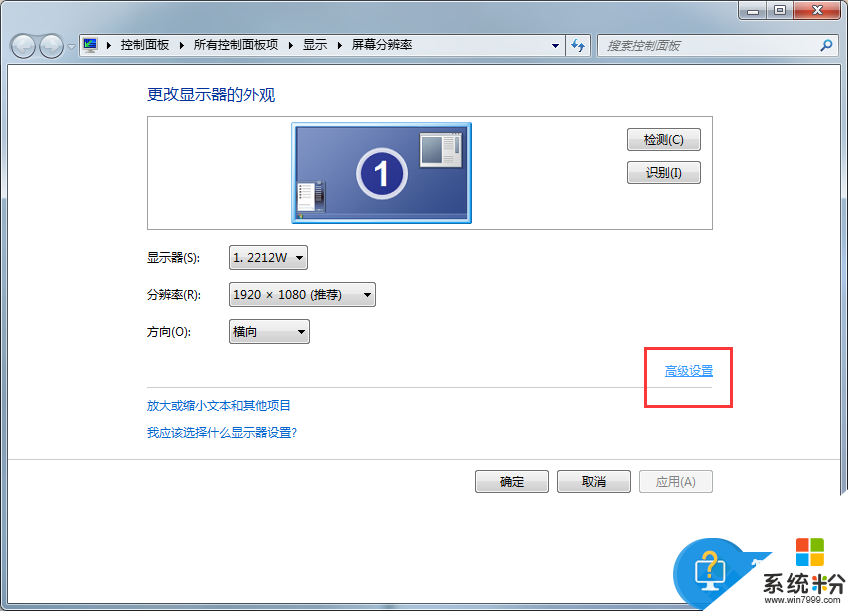Click the 取消 button
The height and width of the screenshot is (611, 848).
click(x=594, y=481)
